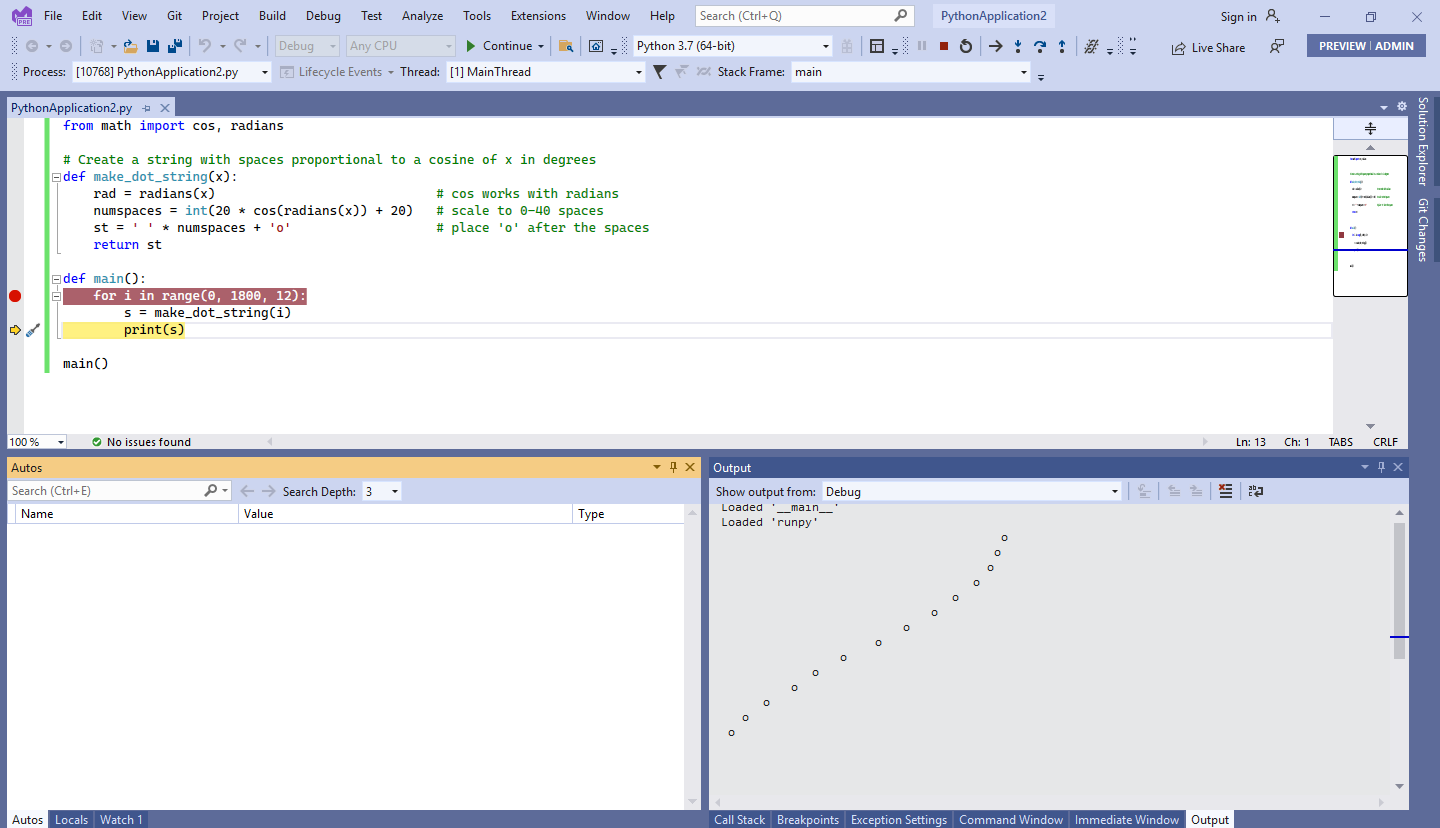Open the Show output from Debug dropdown
The image size is (1440, 828).
tap(1113, 491)
